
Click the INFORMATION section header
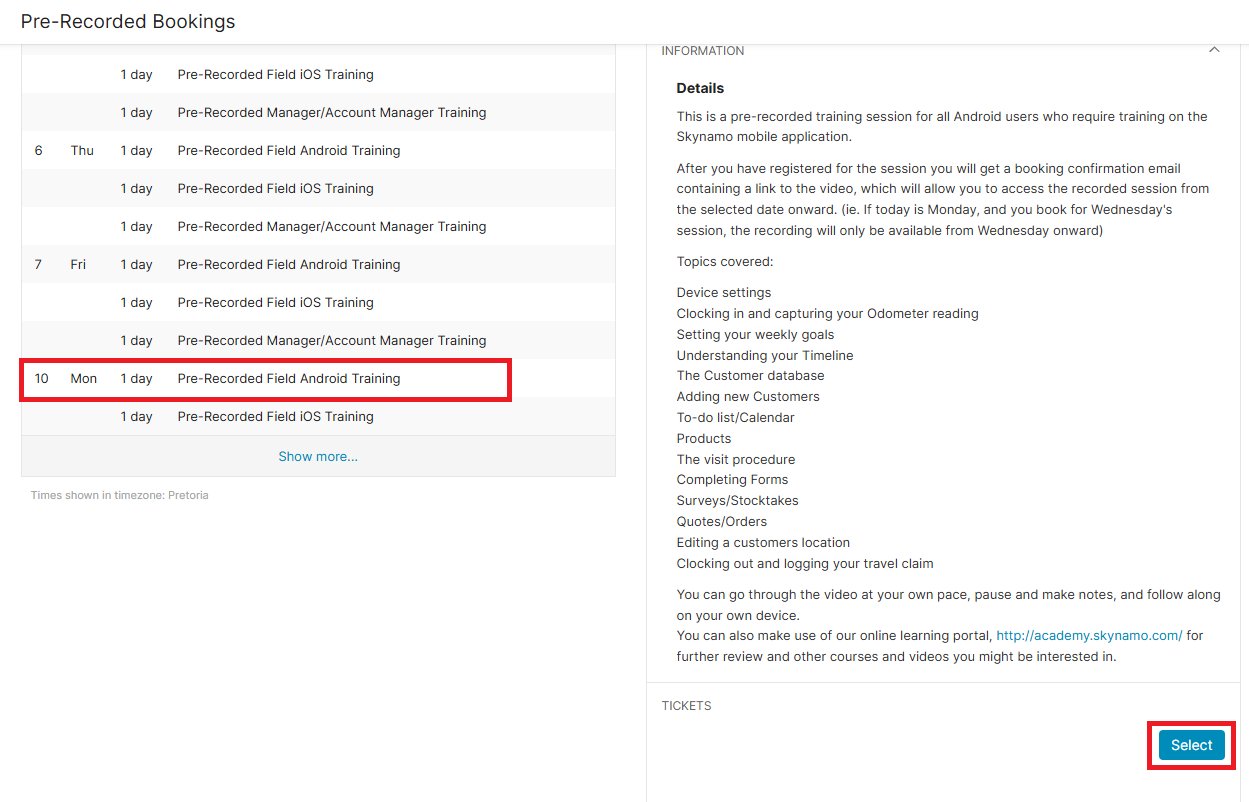[x=703, y=51]
